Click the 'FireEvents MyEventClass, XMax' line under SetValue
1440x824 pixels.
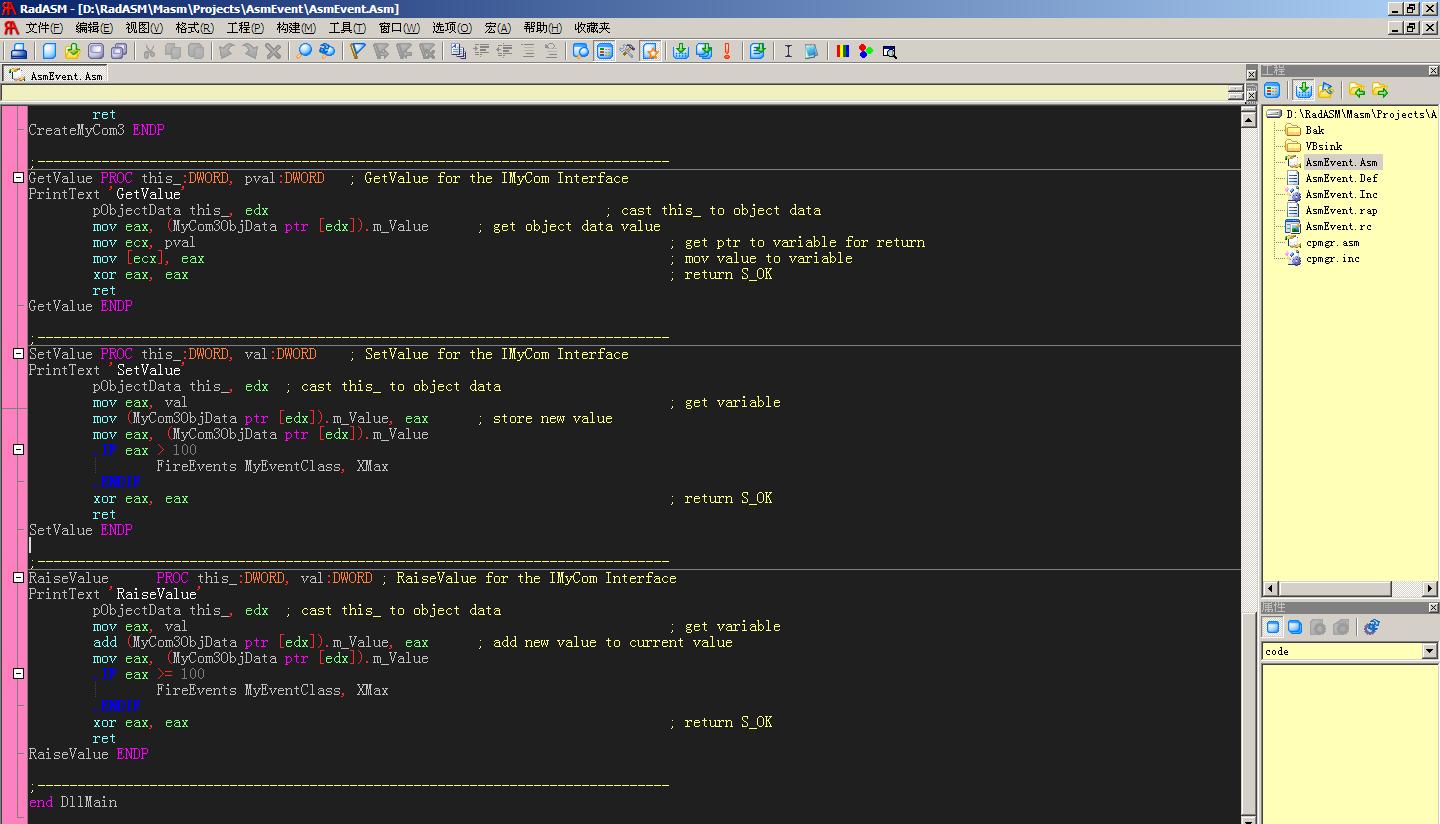pos(272,466)
